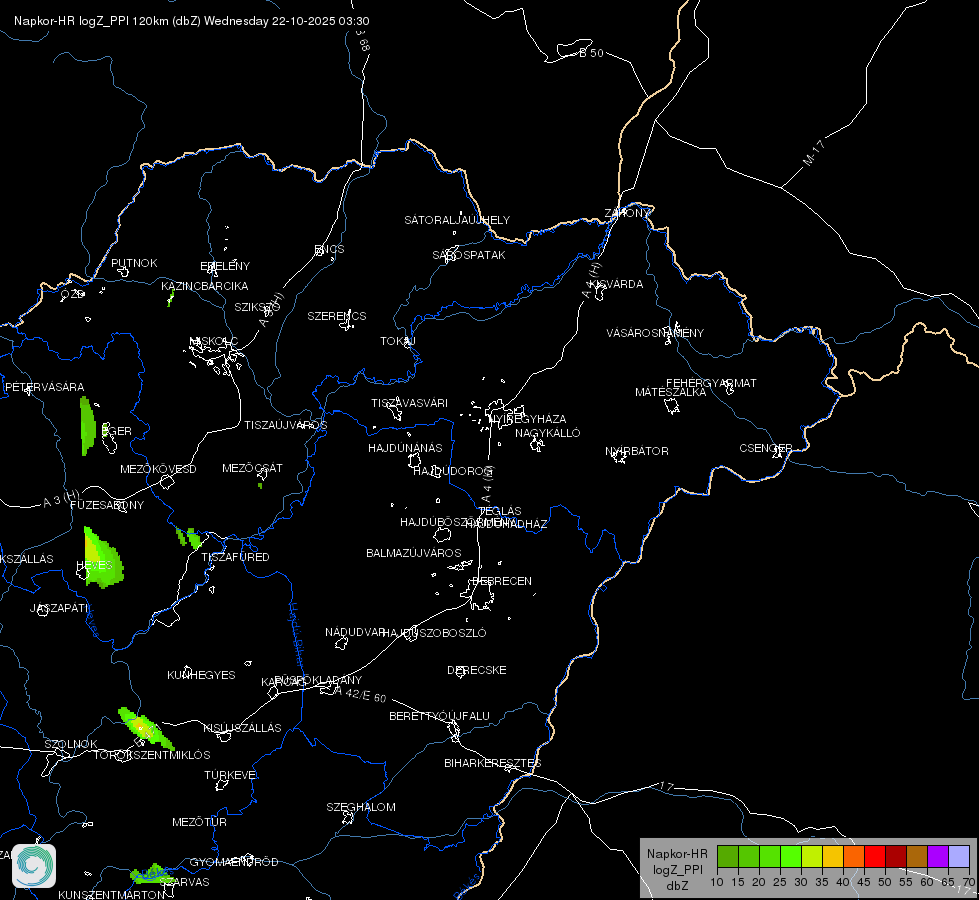The image size is (979, 900).
Task: Click the HAJDÚNÁNÁS label
Action: coord(405,448)
